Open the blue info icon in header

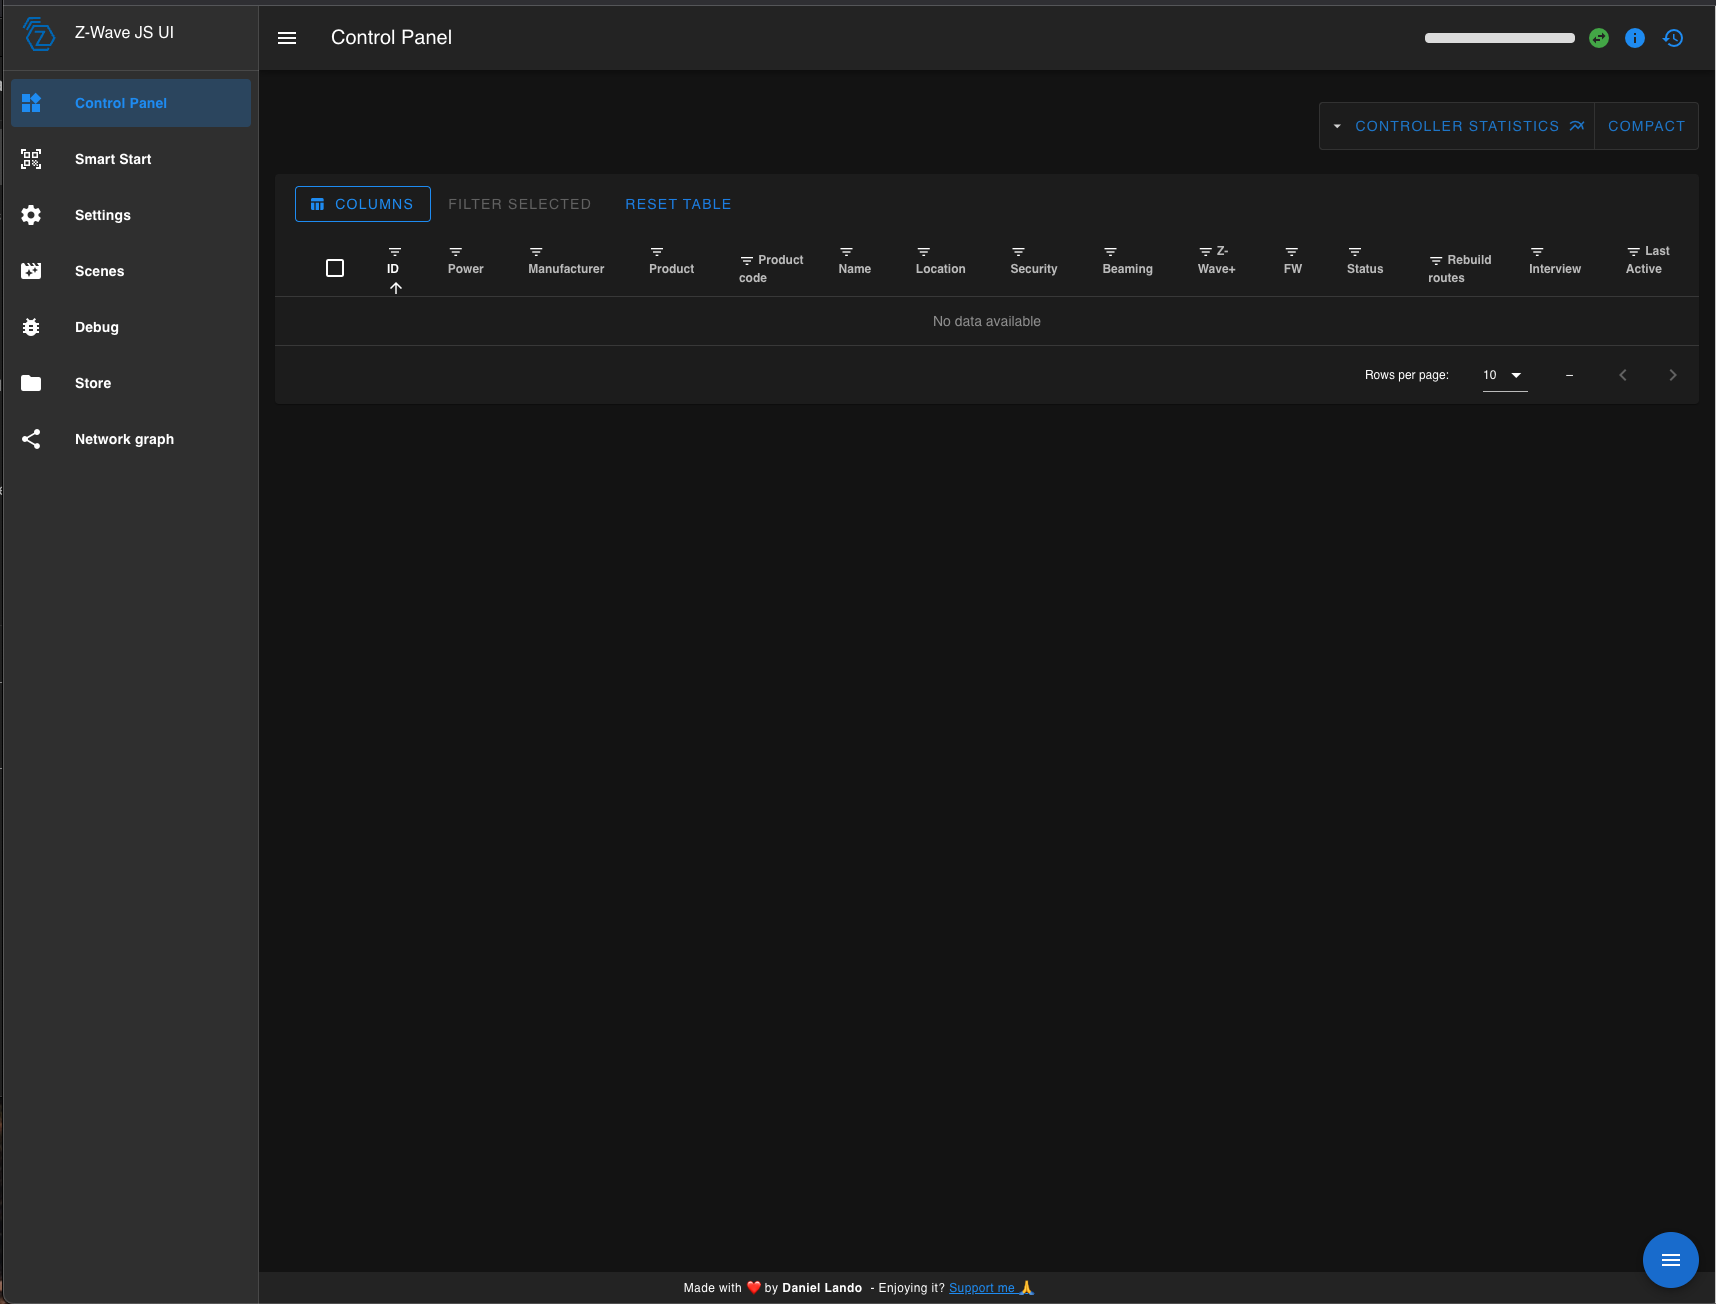click(1635, 38)
